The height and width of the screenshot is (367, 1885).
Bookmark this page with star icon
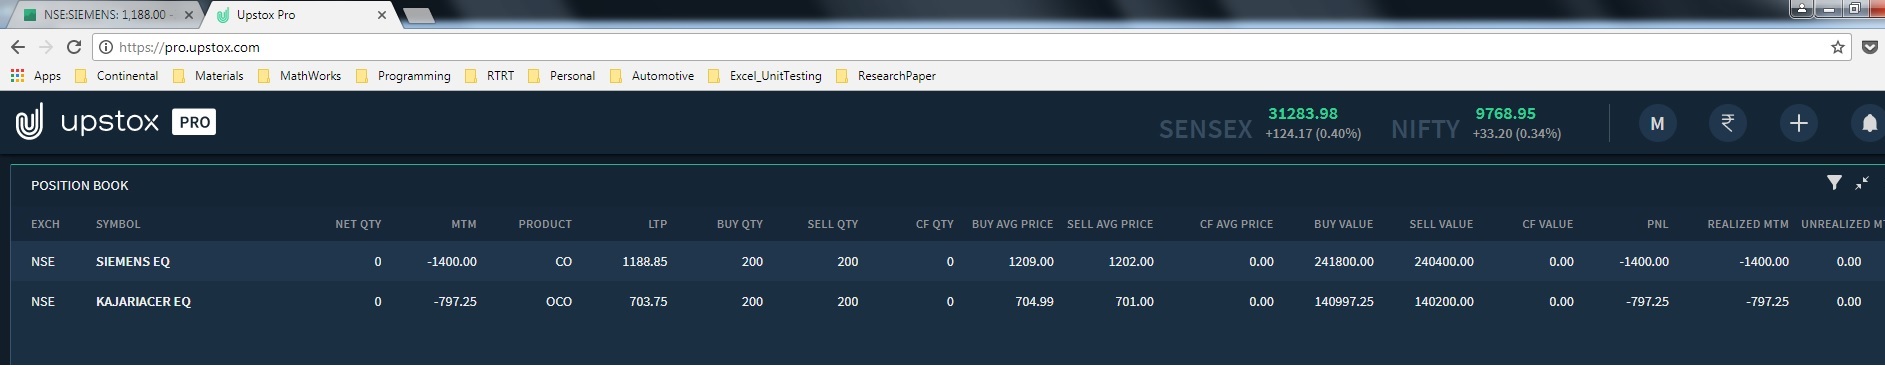tap(1837, 47)
